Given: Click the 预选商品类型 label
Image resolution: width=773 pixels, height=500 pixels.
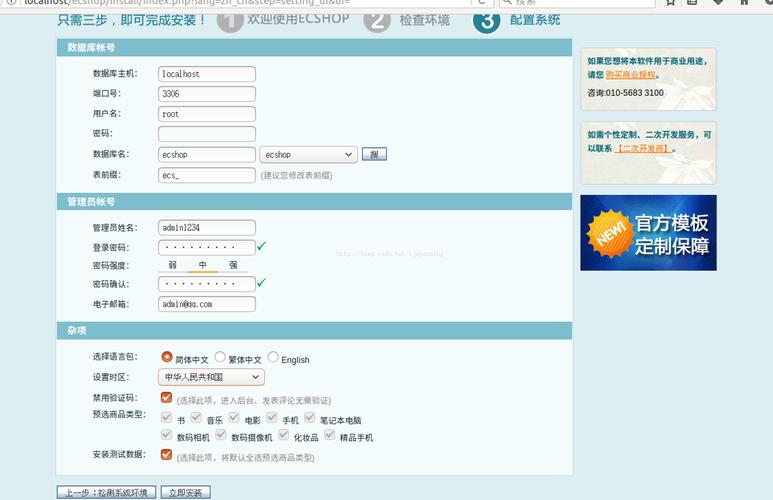Looking at the screenshot, I should [x=119, y=414].
